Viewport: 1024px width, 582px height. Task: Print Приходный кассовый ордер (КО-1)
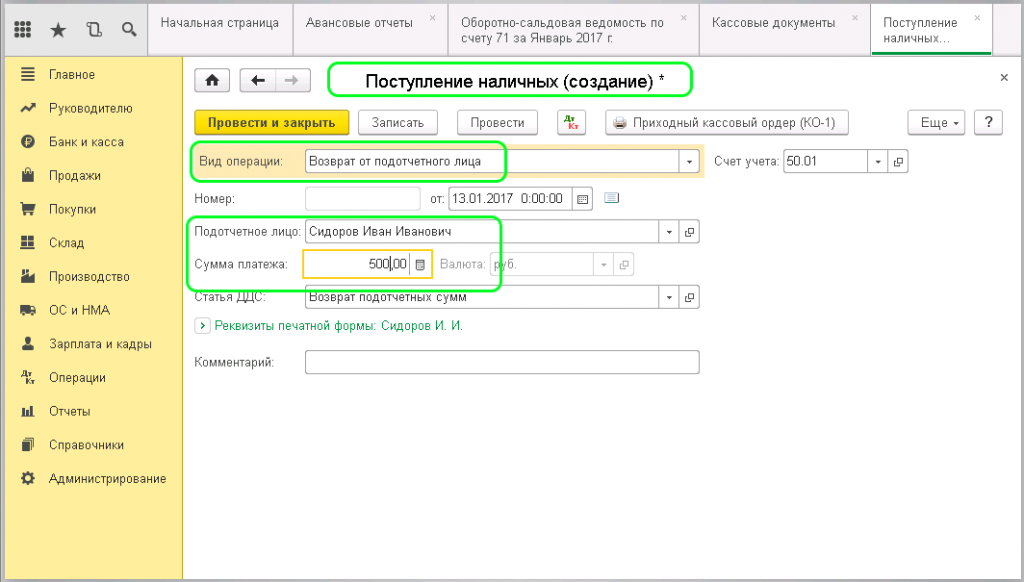[729, 122]
